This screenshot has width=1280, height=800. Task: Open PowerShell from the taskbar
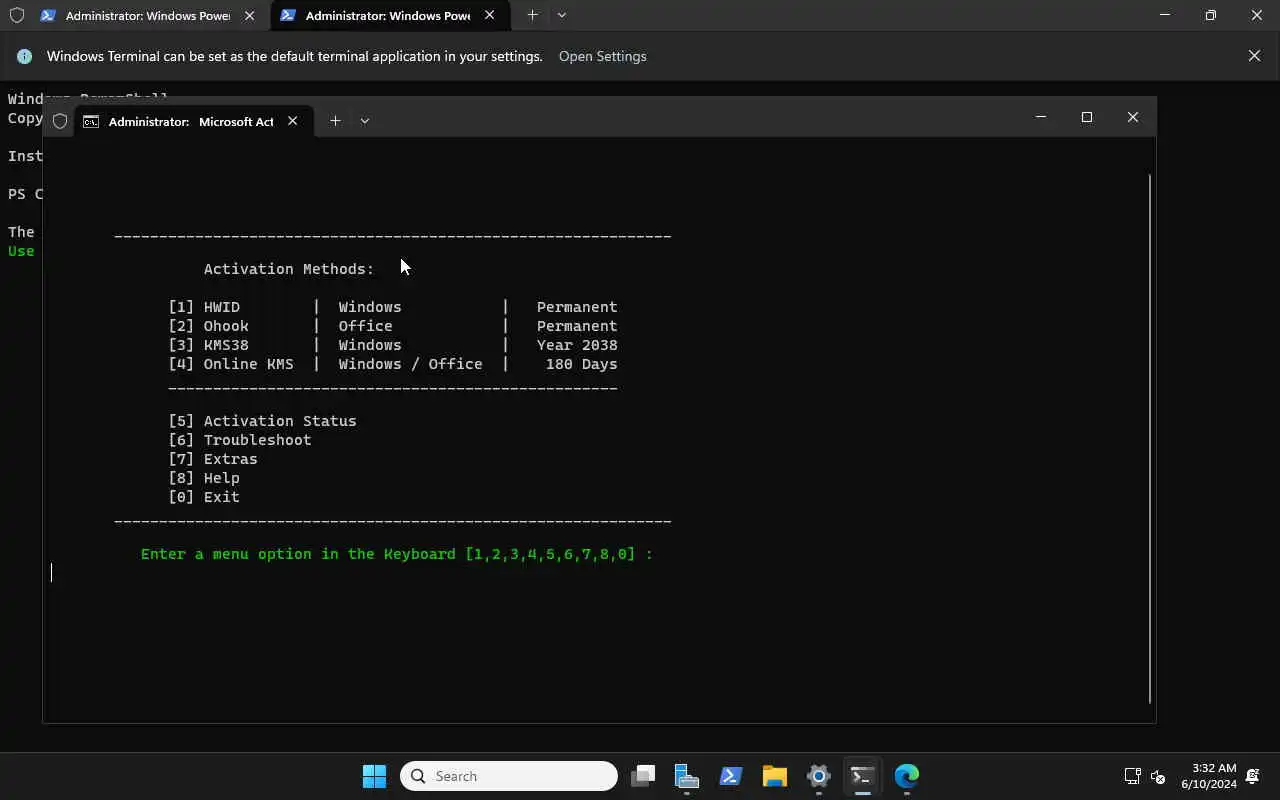click(731, 776)
